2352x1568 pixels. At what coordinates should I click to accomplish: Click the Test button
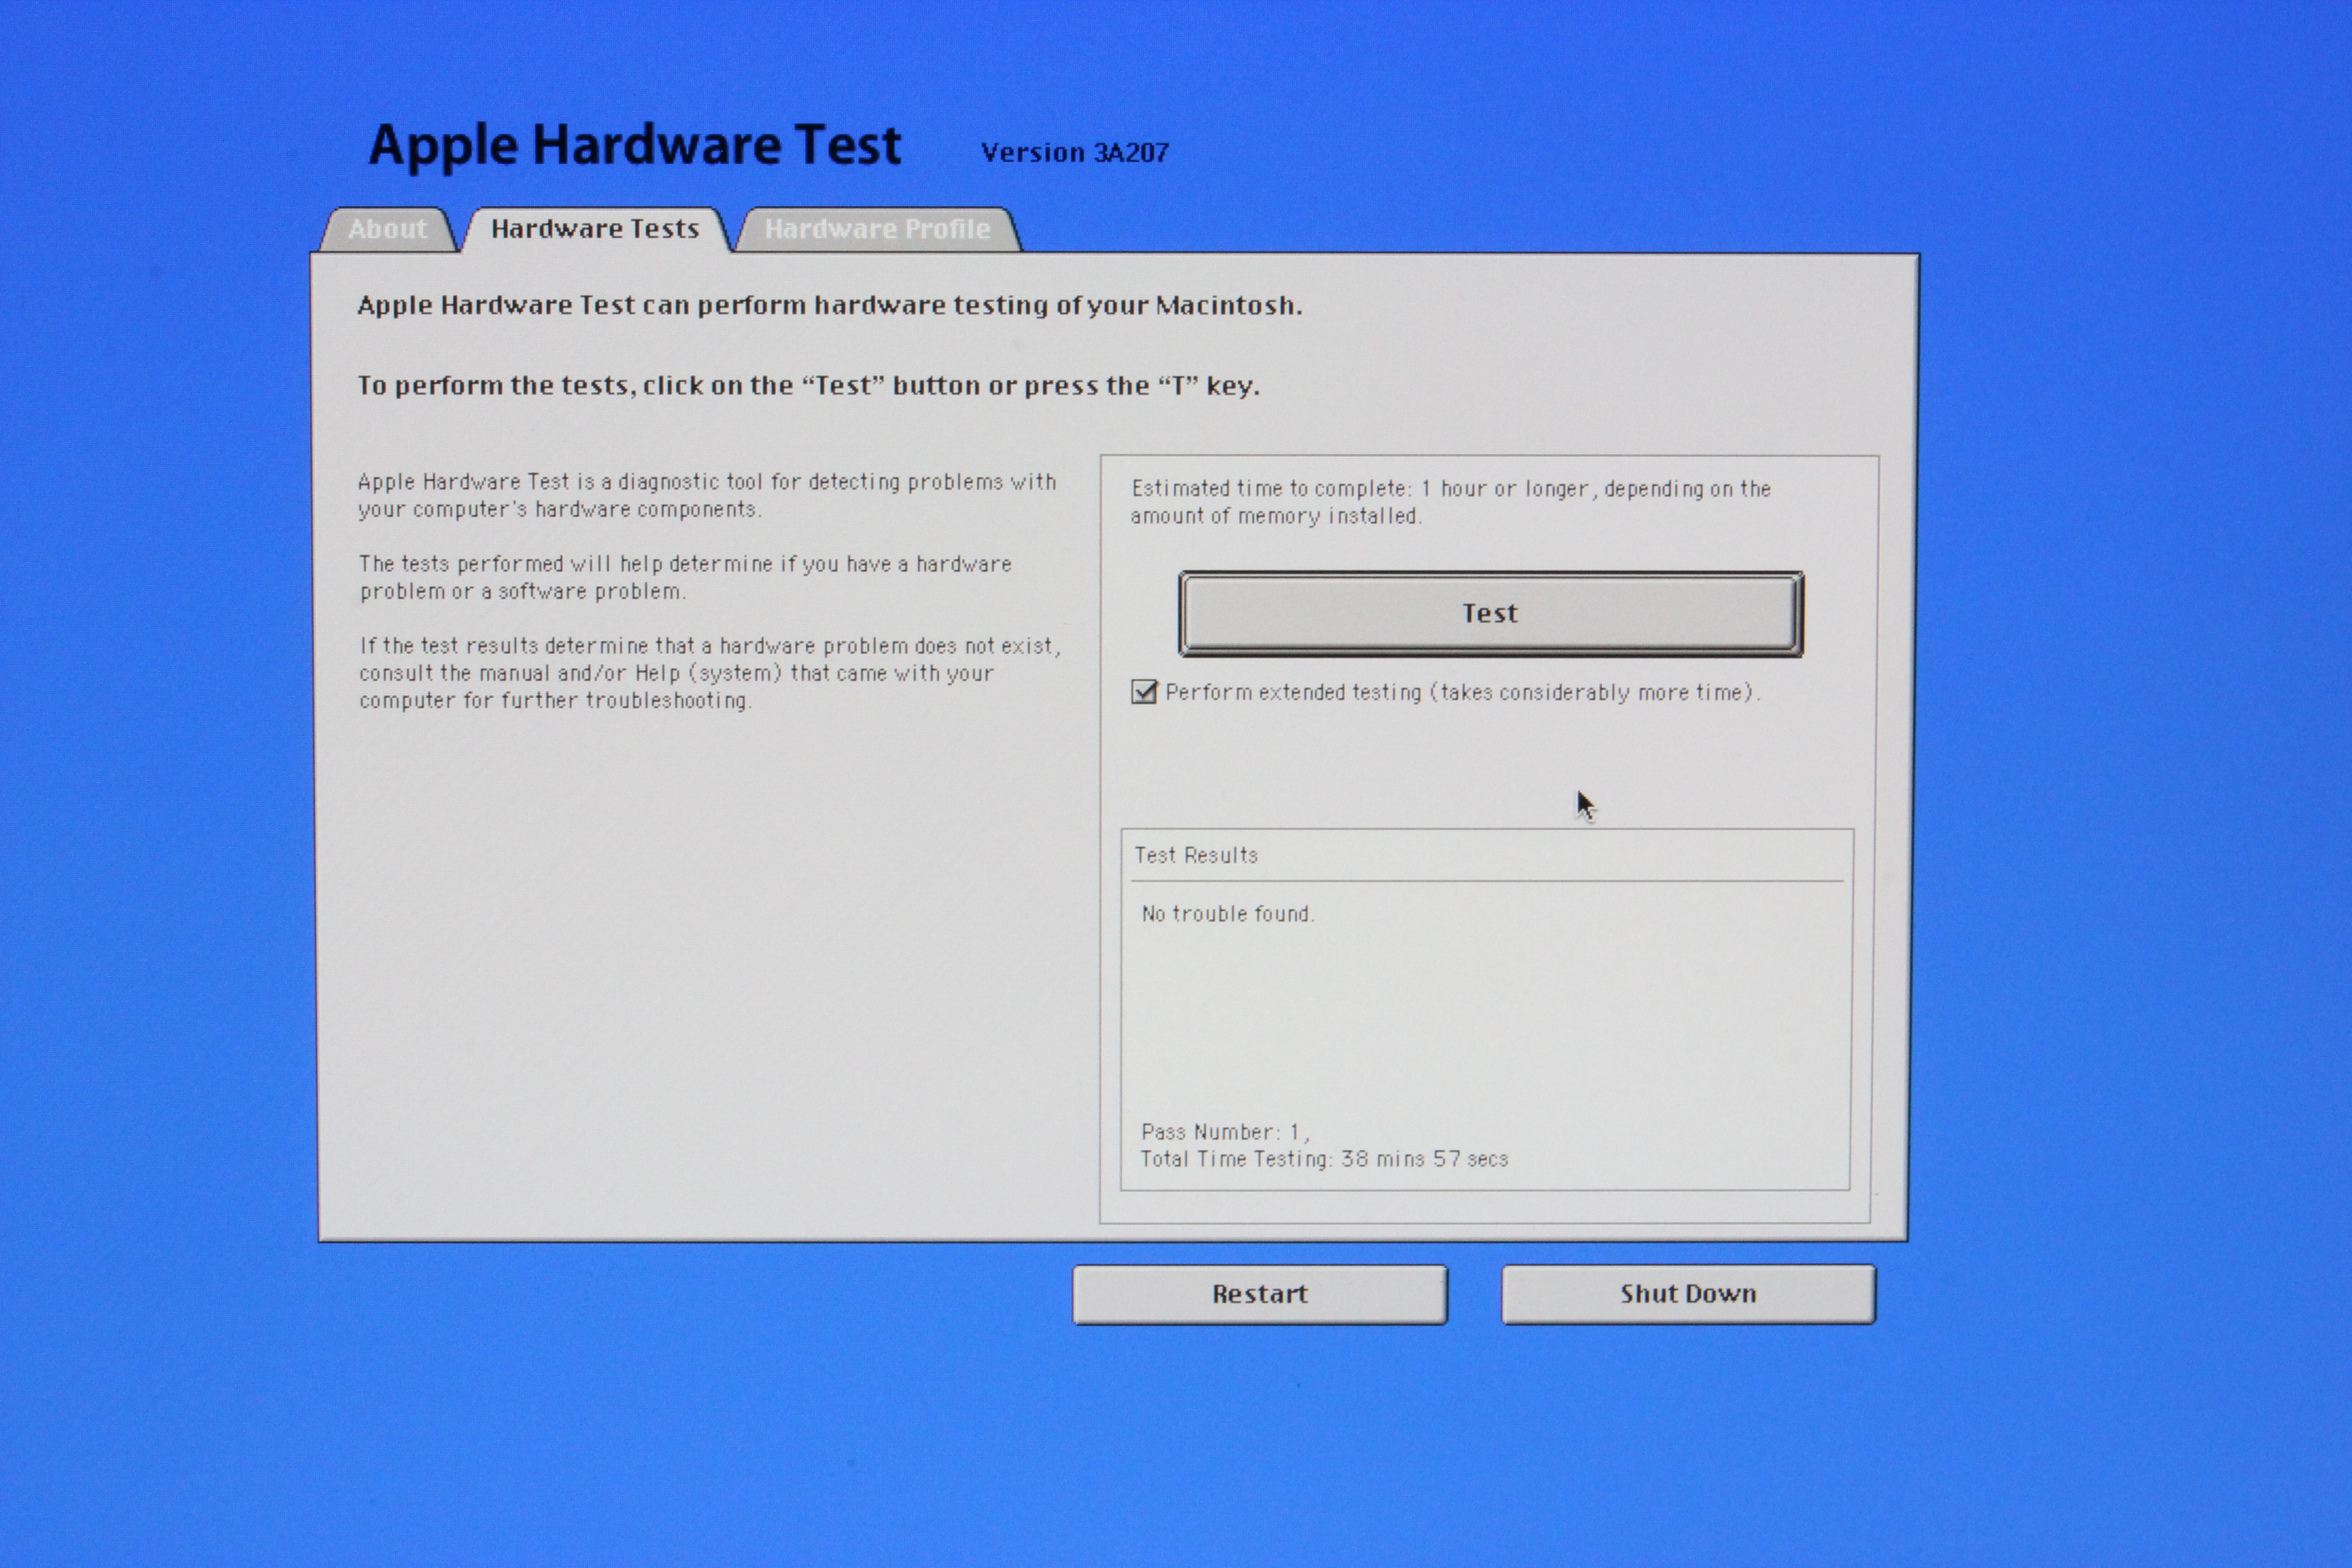tap(1490, 613)
